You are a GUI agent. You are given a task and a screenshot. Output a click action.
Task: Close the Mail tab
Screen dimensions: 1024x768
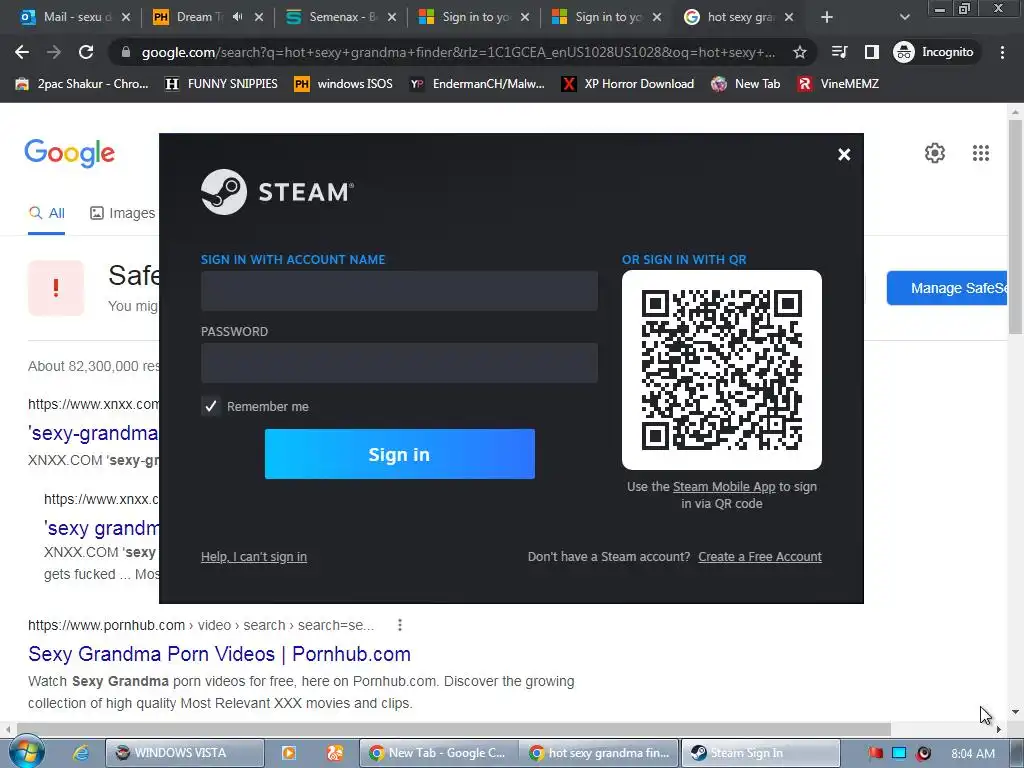[x=126, y=17]
